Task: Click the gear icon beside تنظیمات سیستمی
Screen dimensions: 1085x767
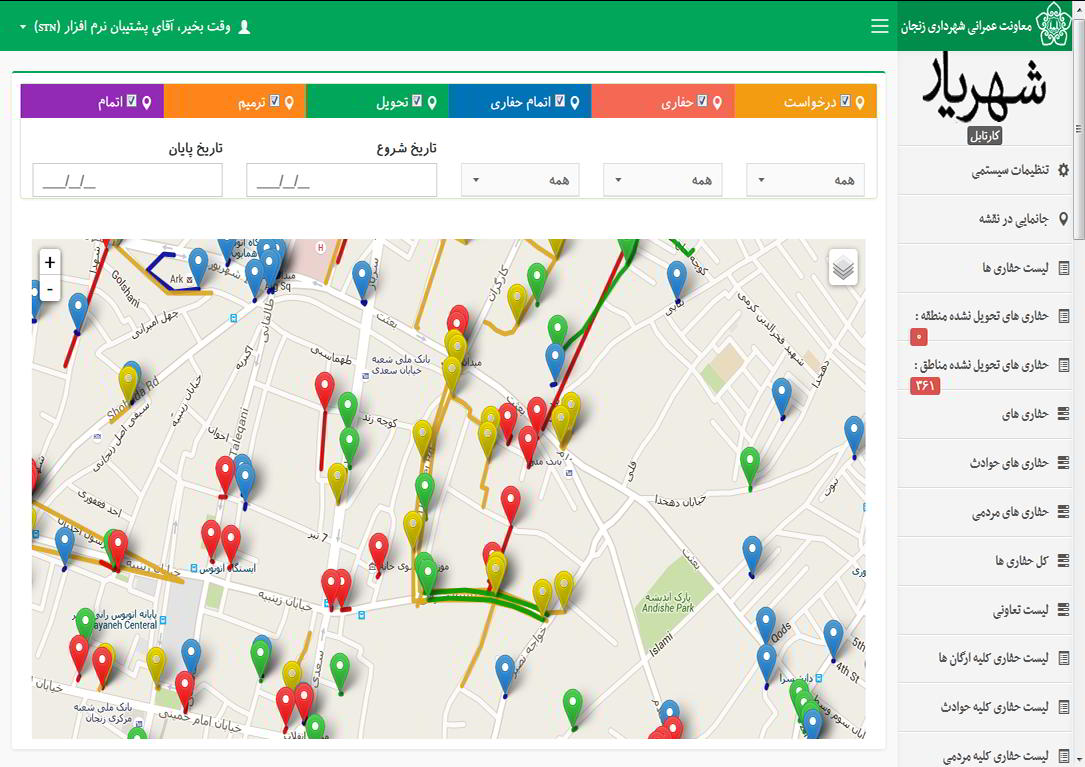Action: coord(1064,170)
